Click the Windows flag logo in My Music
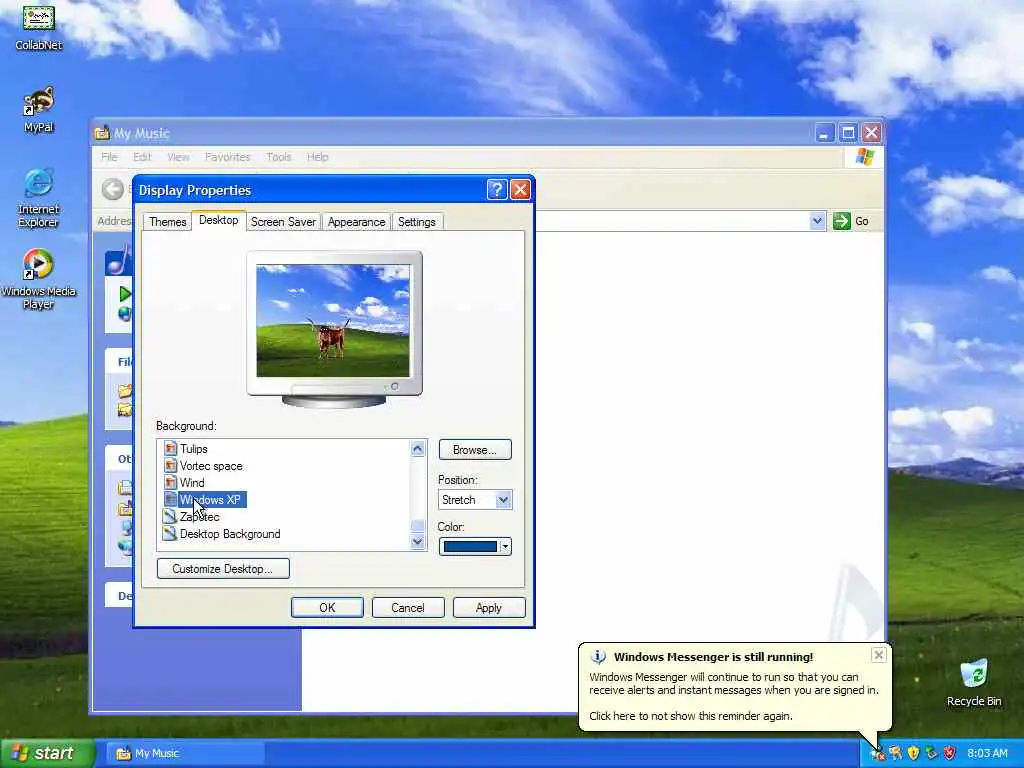The image size is (1024, 768). click(x=864, y=157)
